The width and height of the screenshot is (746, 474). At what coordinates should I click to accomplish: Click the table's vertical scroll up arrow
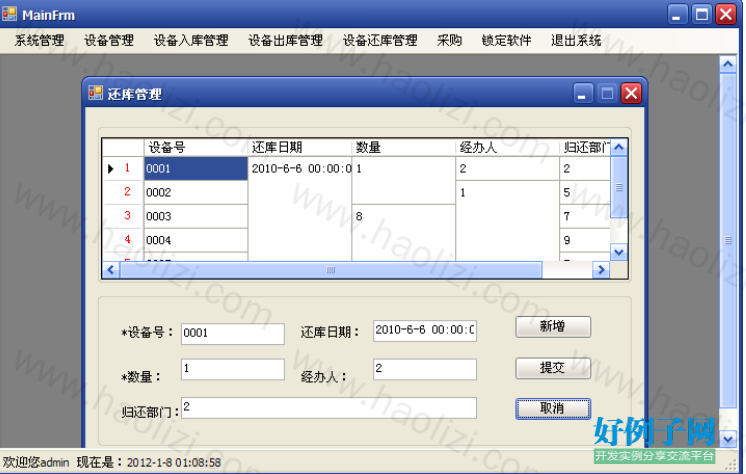pyautogui.click(x=619, y=147)
